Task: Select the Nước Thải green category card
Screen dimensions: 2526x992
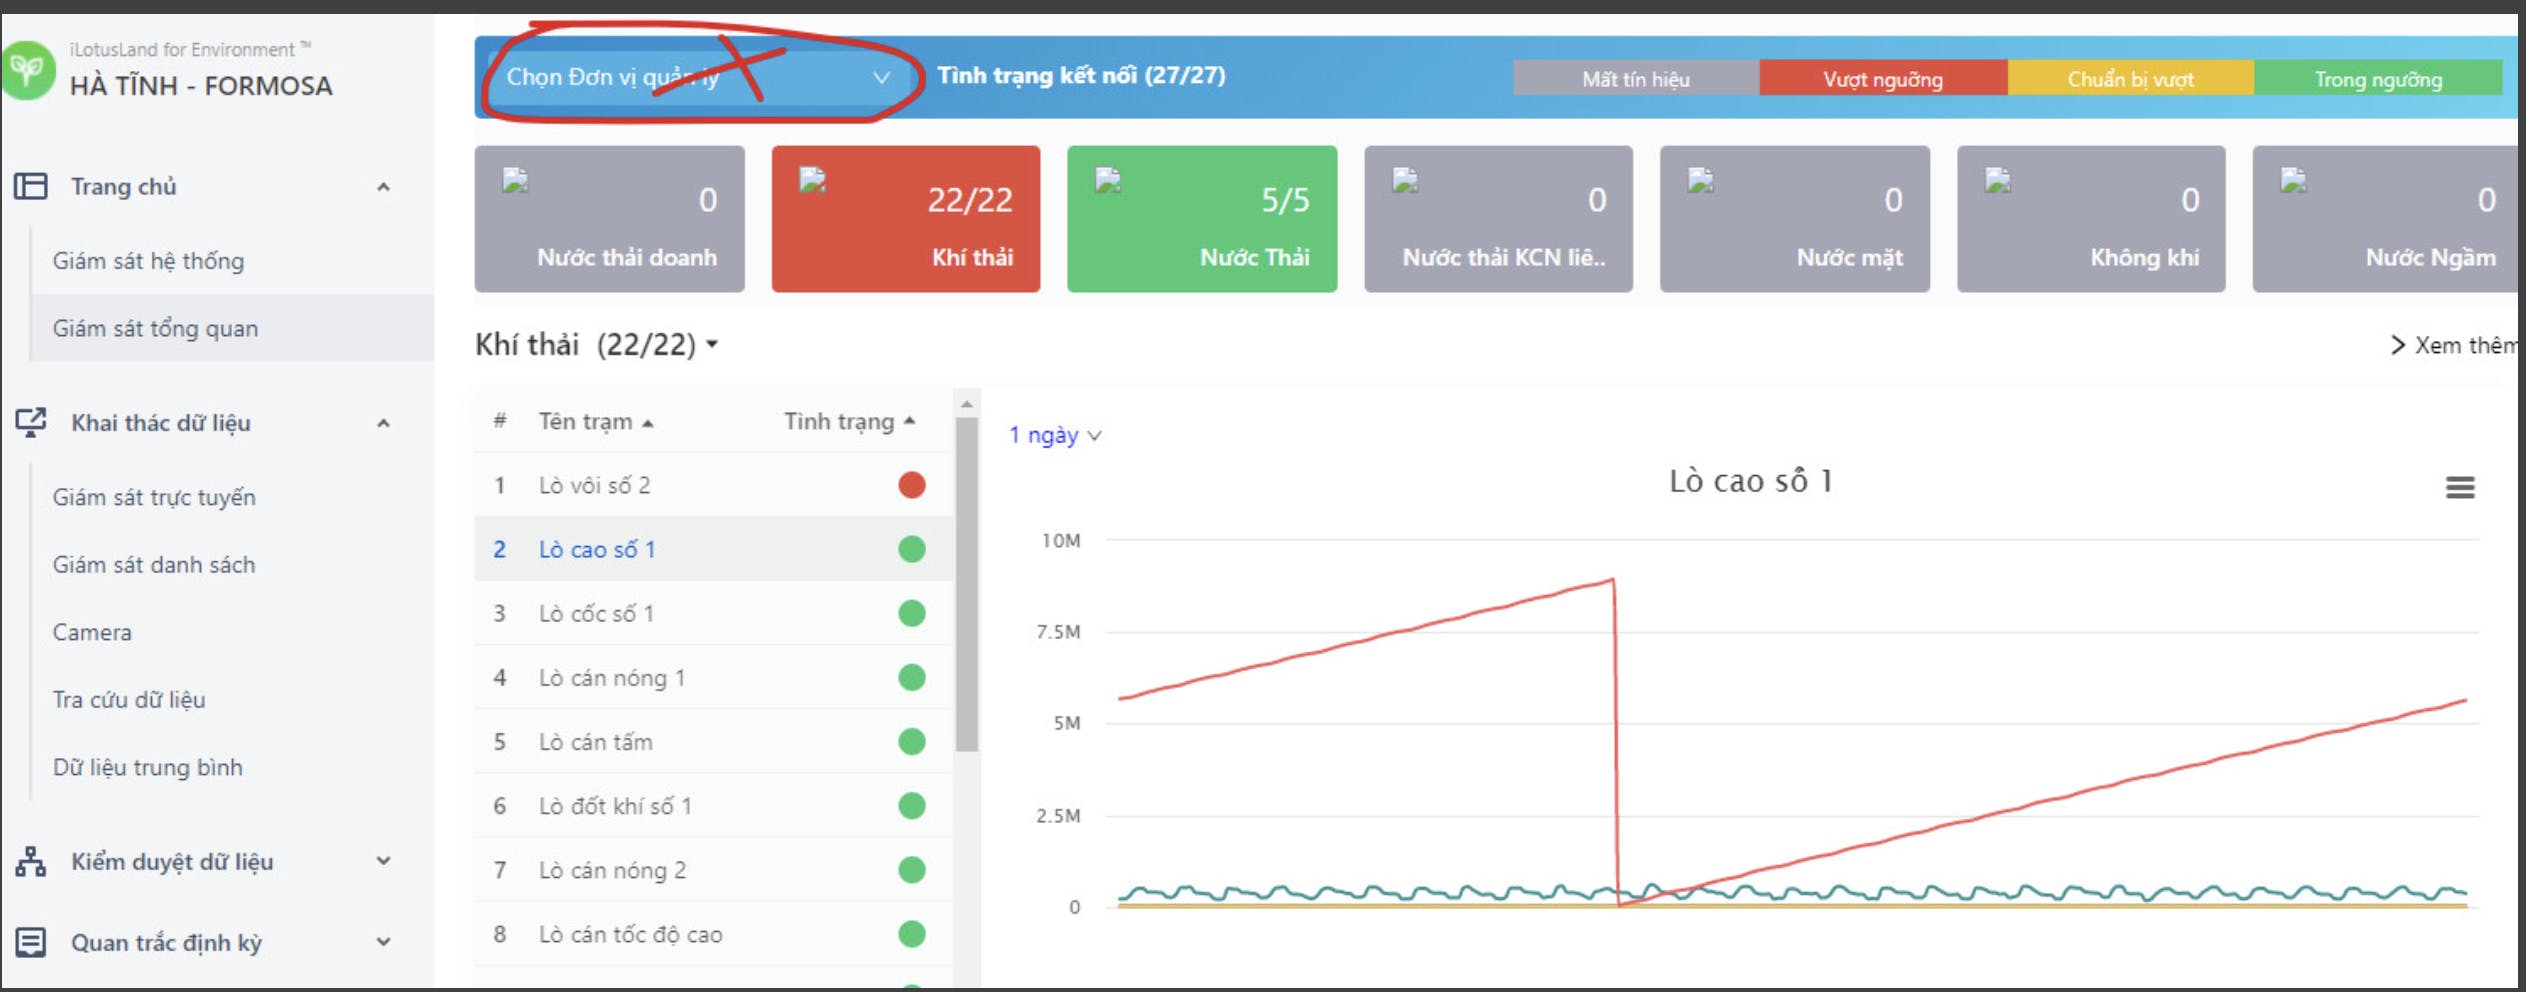Action: (1202, 219)
